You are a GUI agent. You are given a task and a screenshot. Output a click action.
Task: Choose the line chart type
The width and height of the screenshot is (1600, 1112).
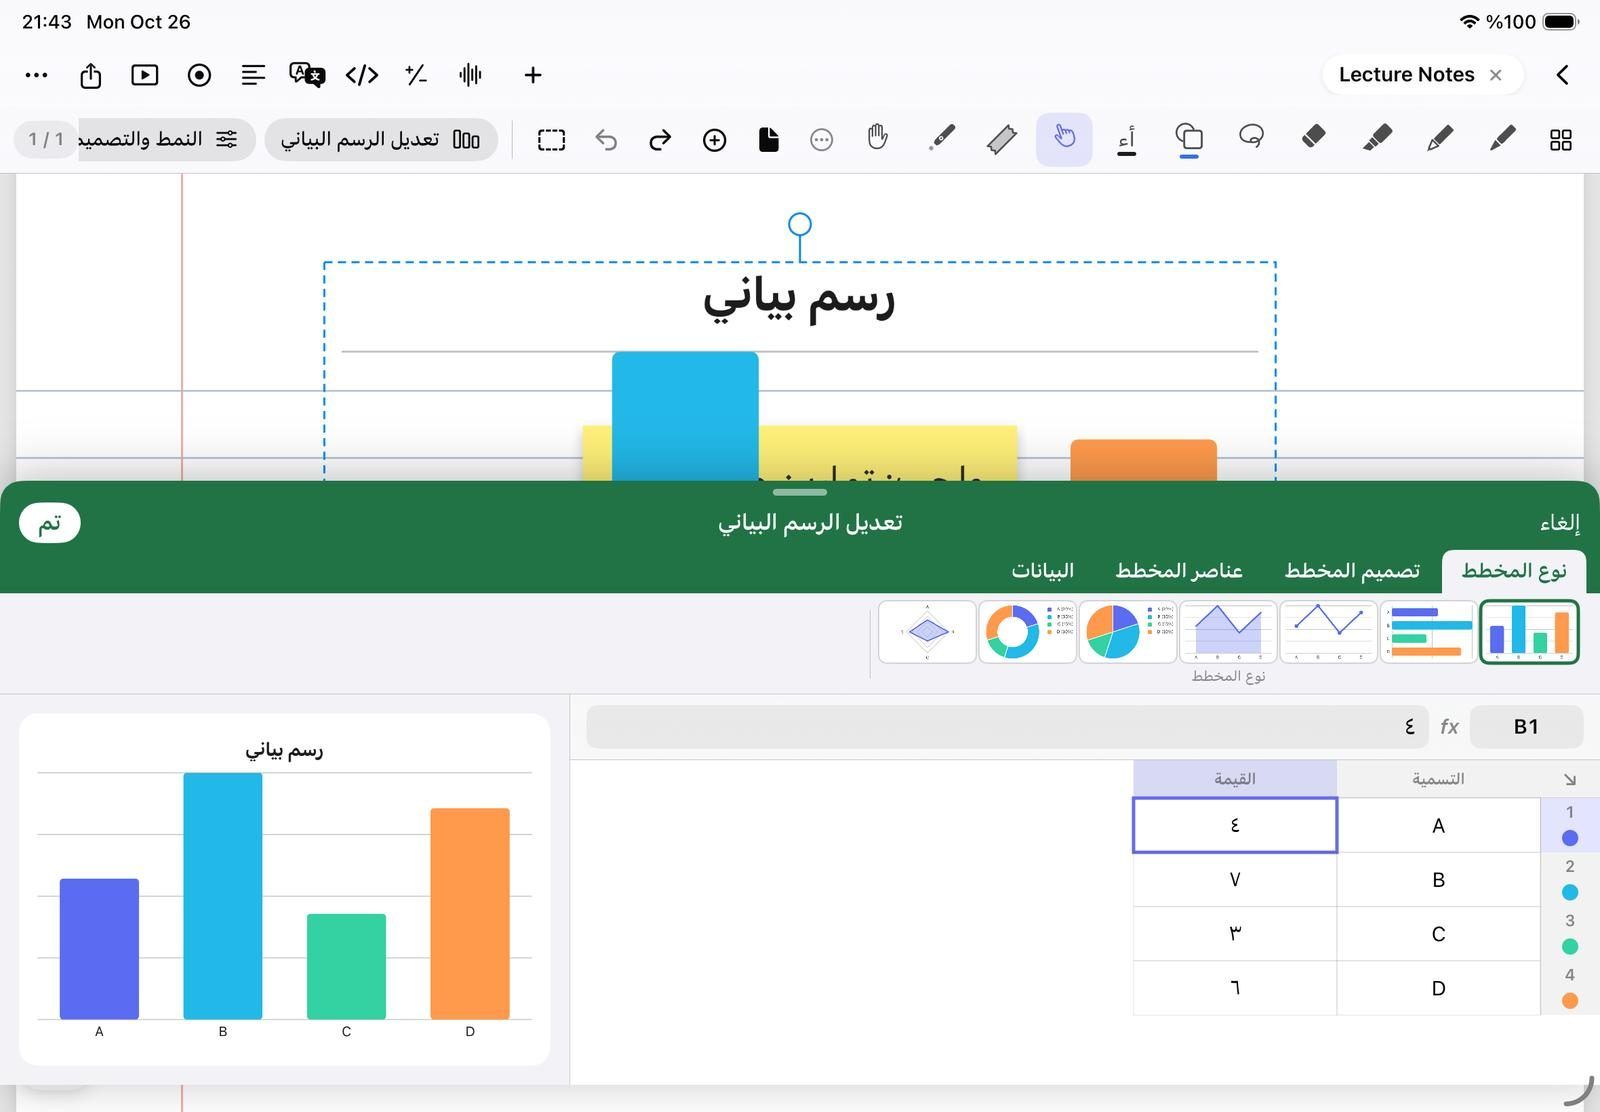[x=1328, y=632]
